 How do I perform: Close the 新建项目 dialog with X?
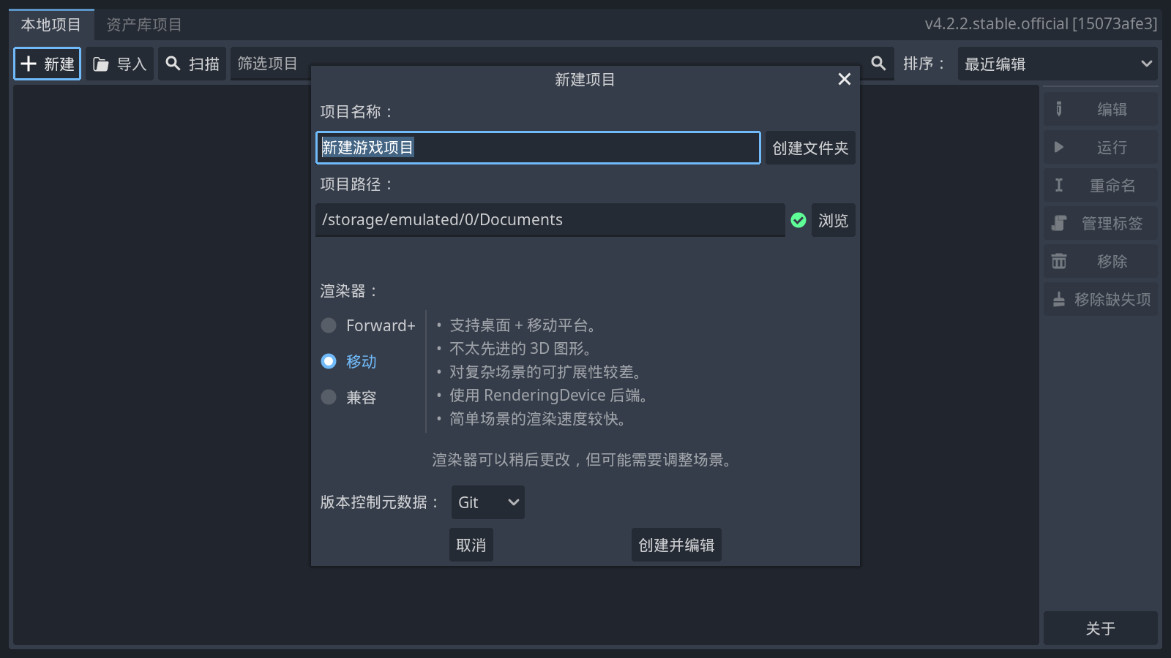point(844,79)
